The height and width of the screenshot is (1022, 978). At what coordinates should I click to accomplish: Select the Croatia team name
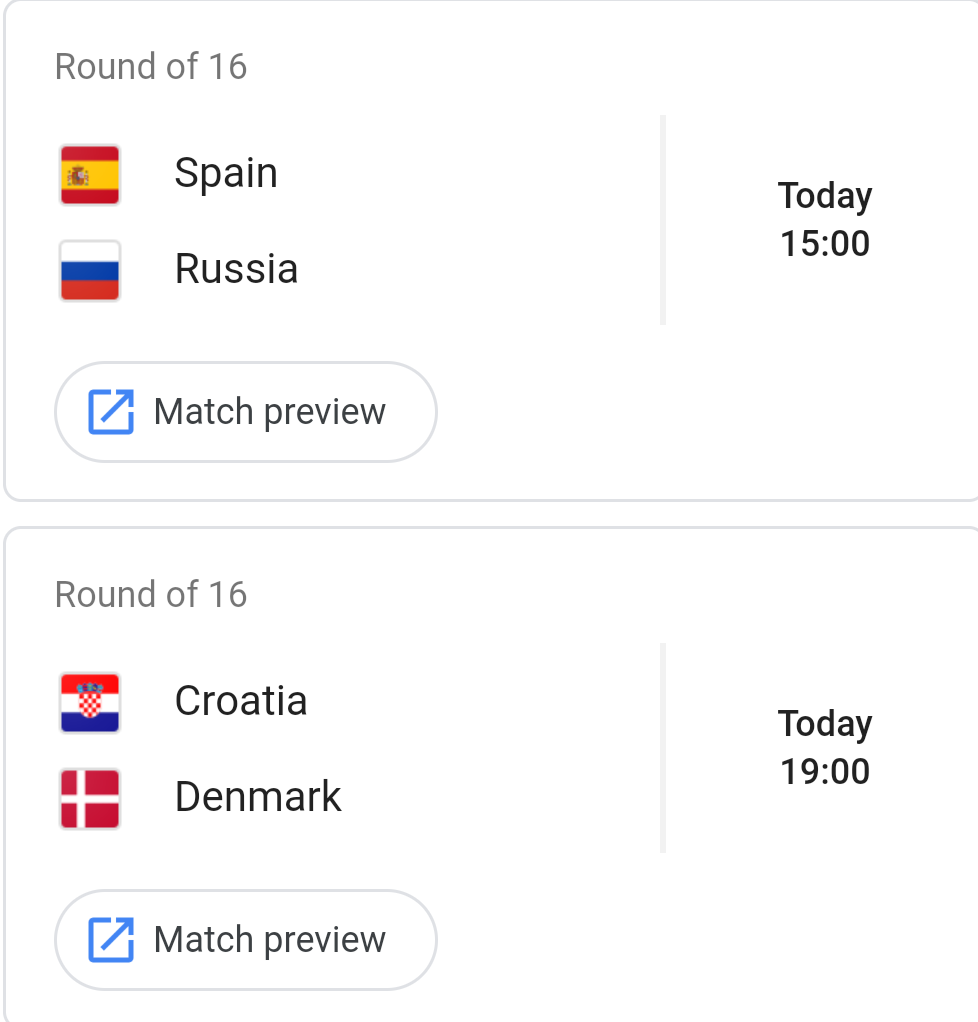click(240, 701)
